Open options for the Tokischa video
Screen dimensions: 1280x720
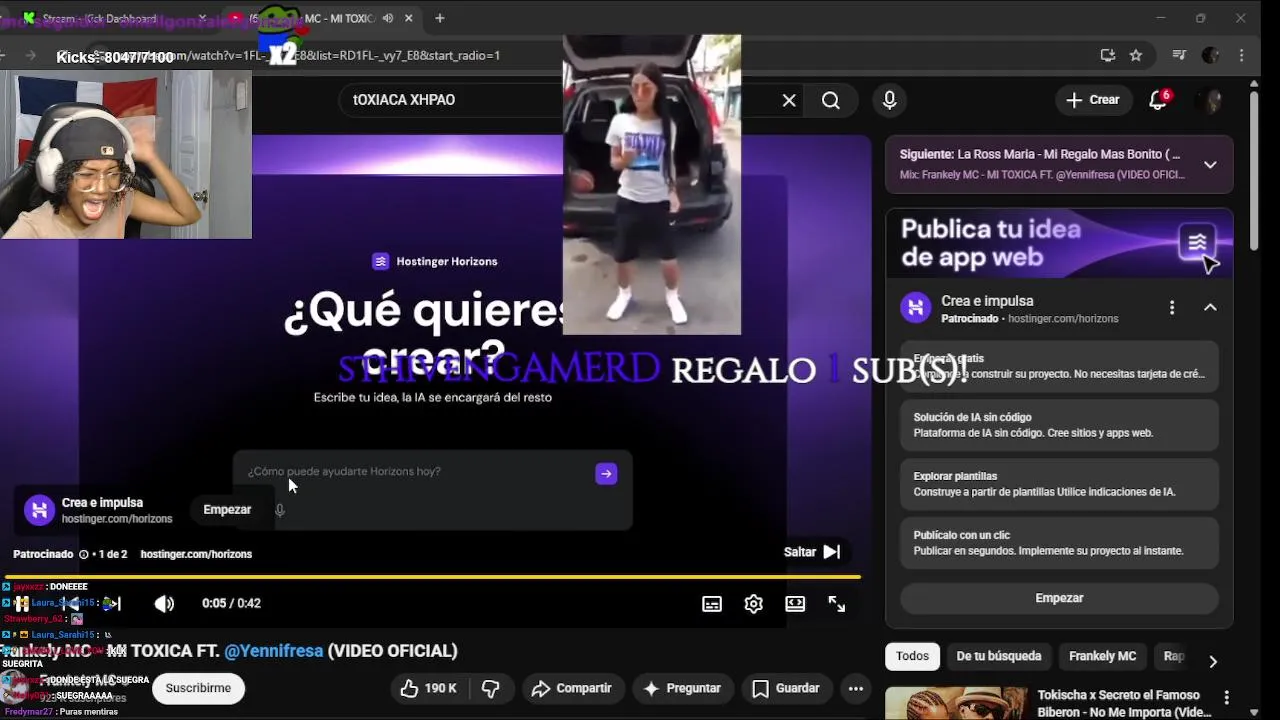click(x=1227, y=697)
